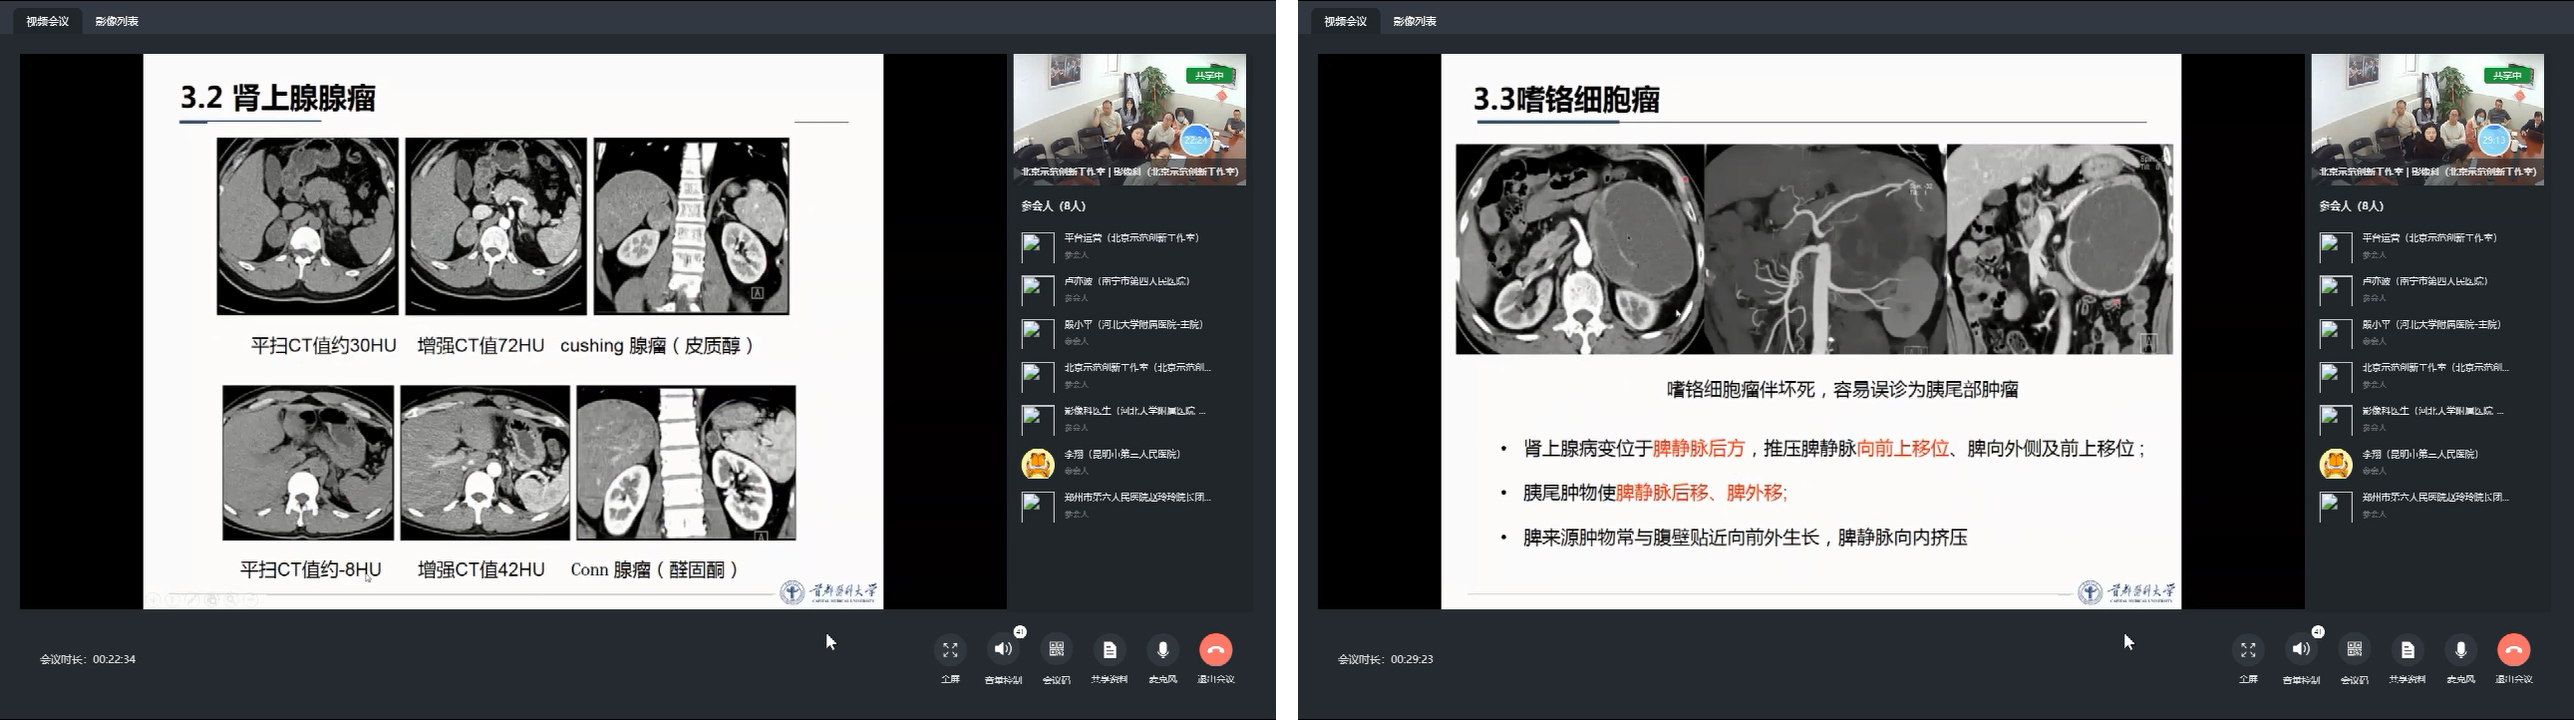Click 李翔's Garfield avatar in right window
The height and width of the screenshot is (720, 2574).
[2335, 463]
